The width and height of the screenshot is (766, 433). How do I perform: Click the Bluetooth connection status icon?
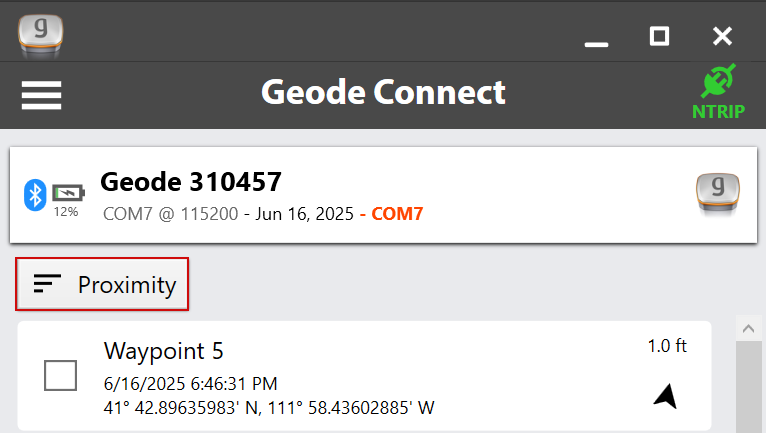tap(35, 194)
